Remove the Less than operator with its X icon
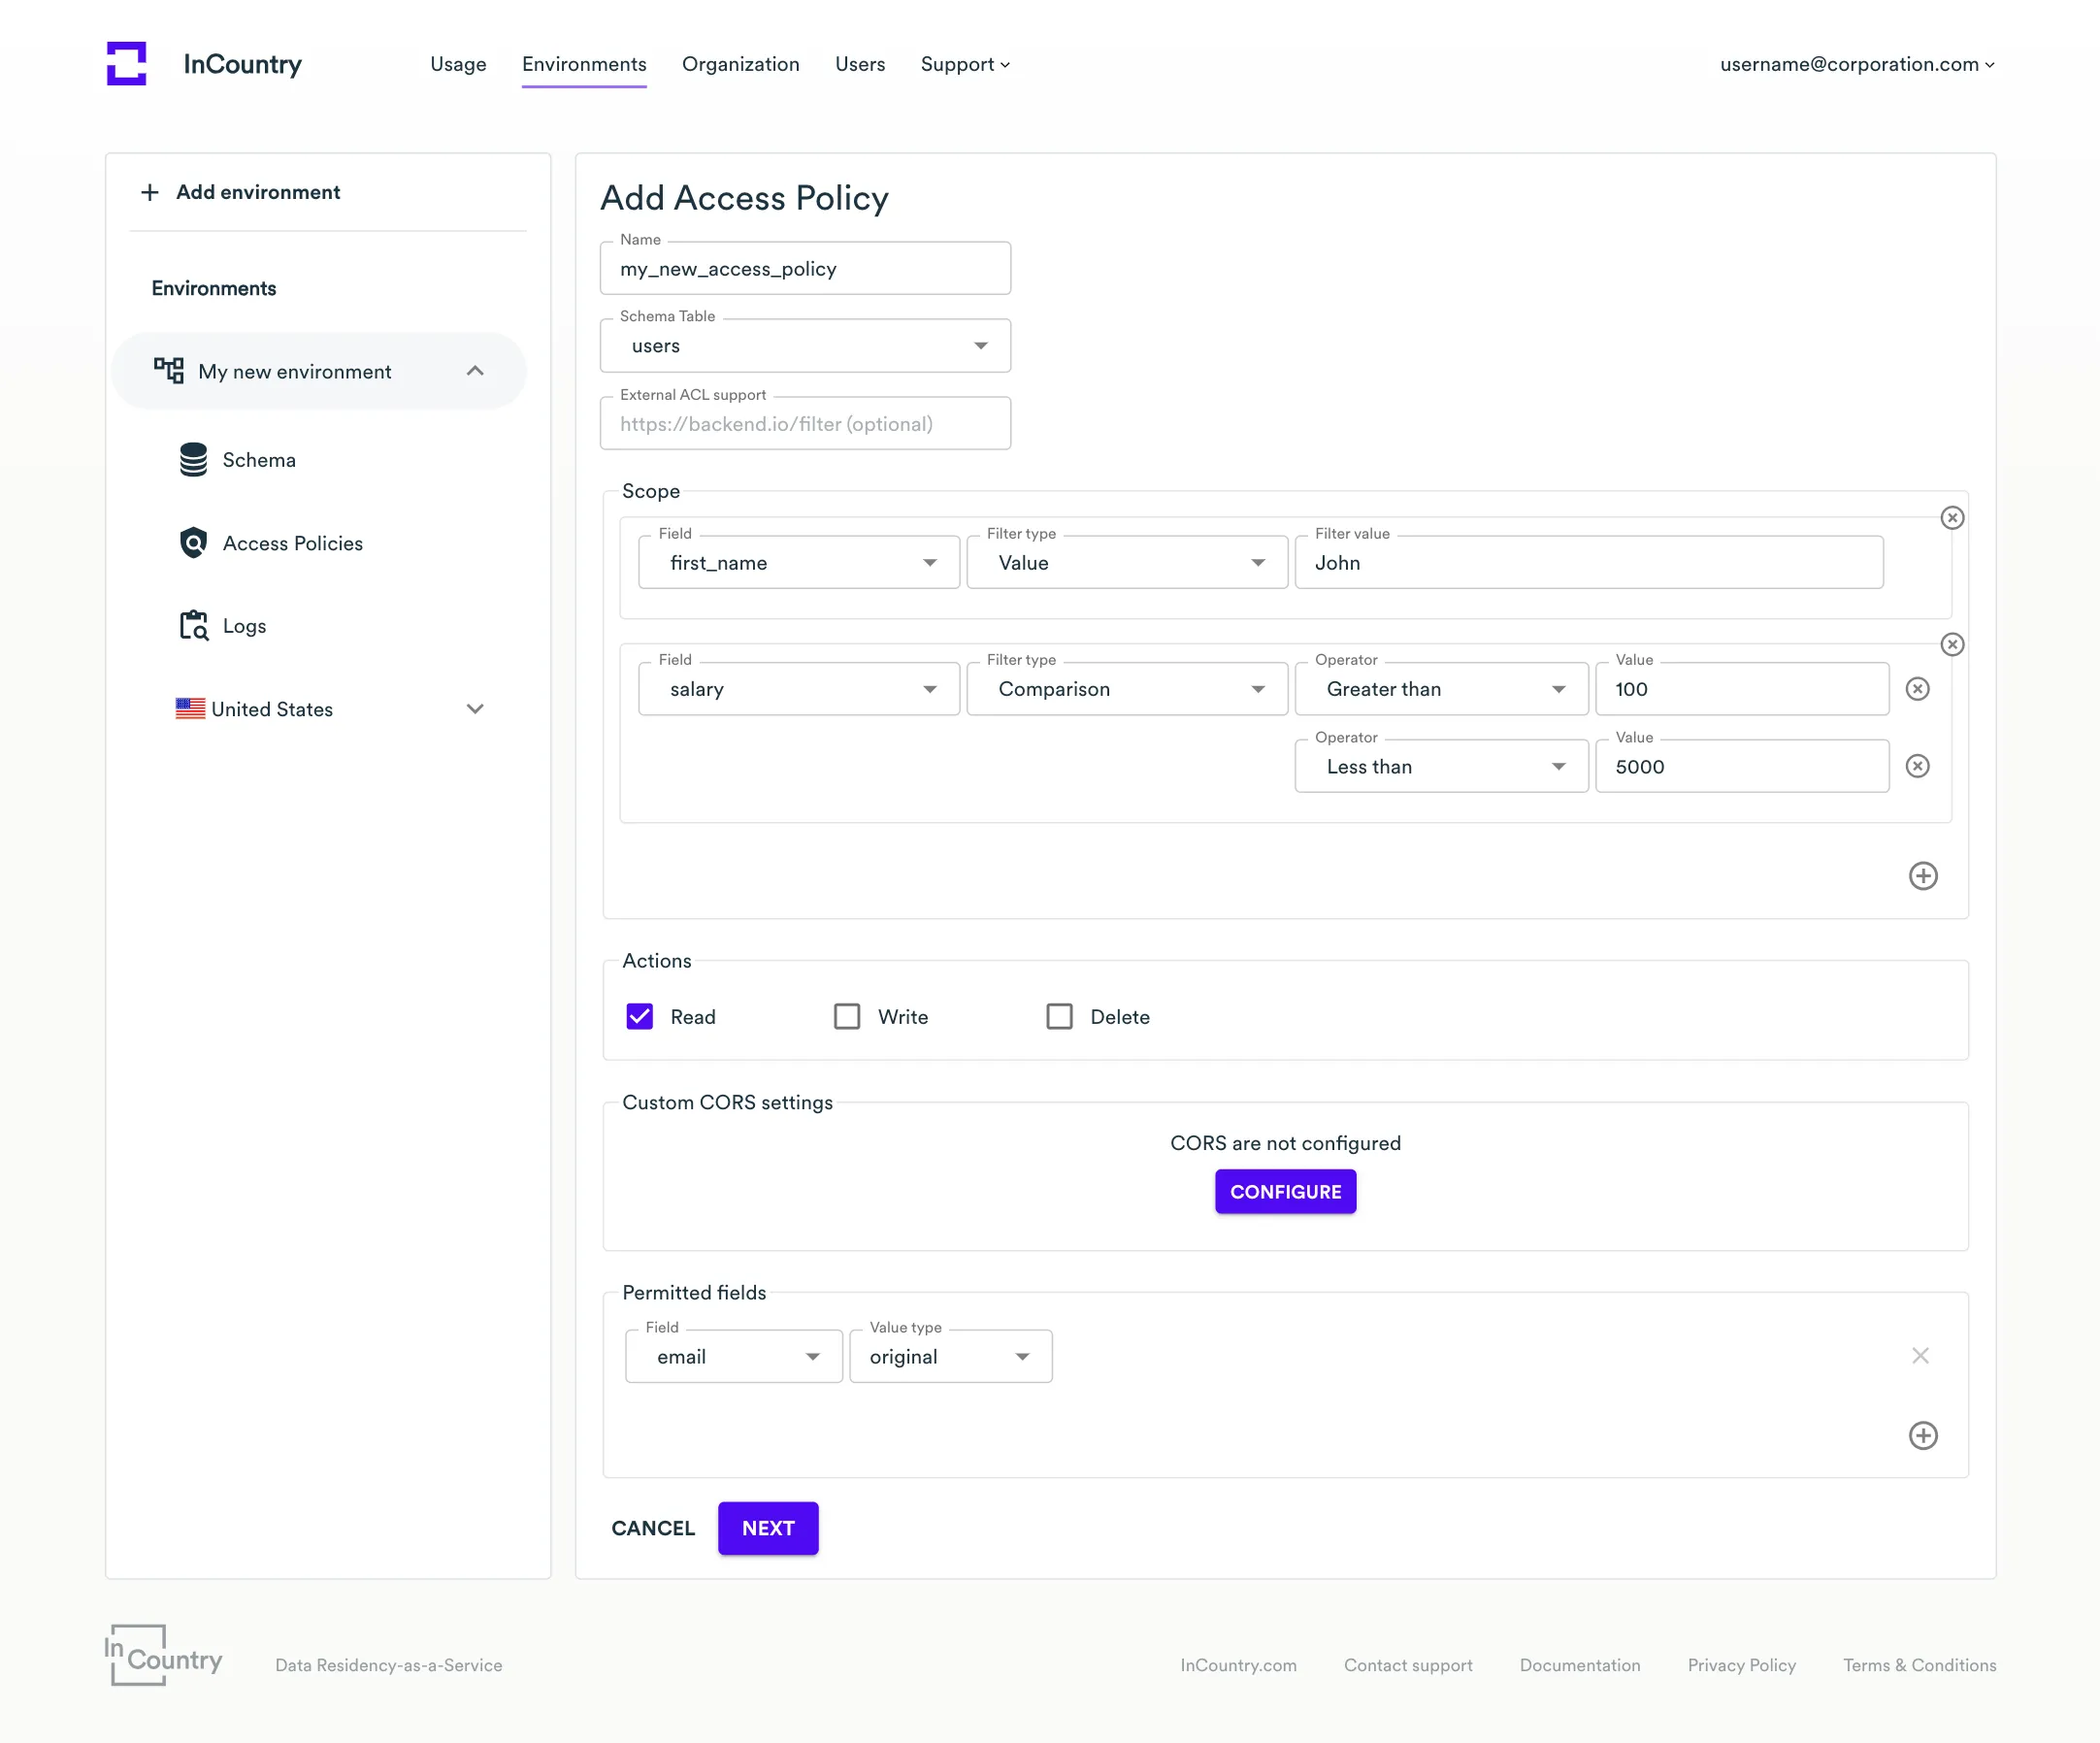2100x1743 pixels. click(x=1918, y=766)
